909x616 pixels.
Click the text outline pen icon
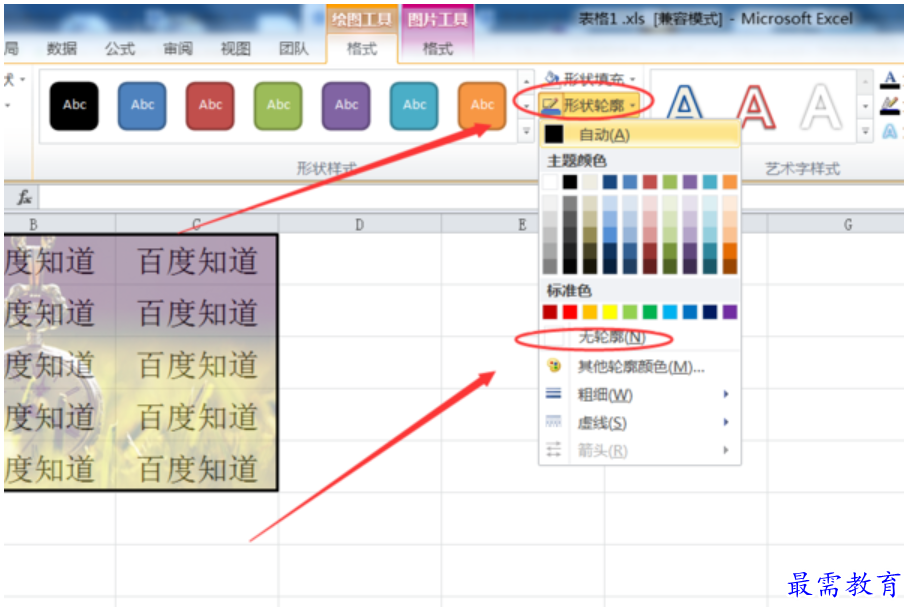890,105
